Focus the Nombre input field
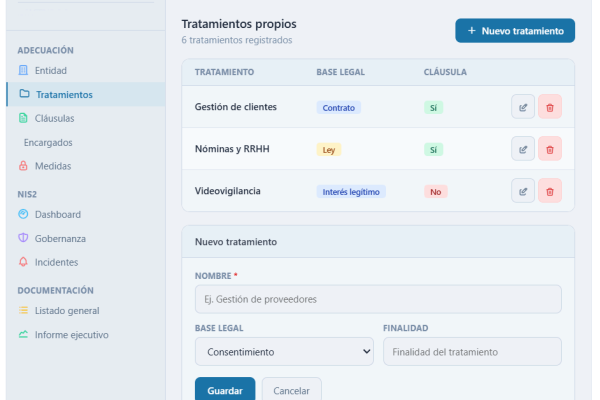Screen dimensions: 600x400 (x=378, y=299)
